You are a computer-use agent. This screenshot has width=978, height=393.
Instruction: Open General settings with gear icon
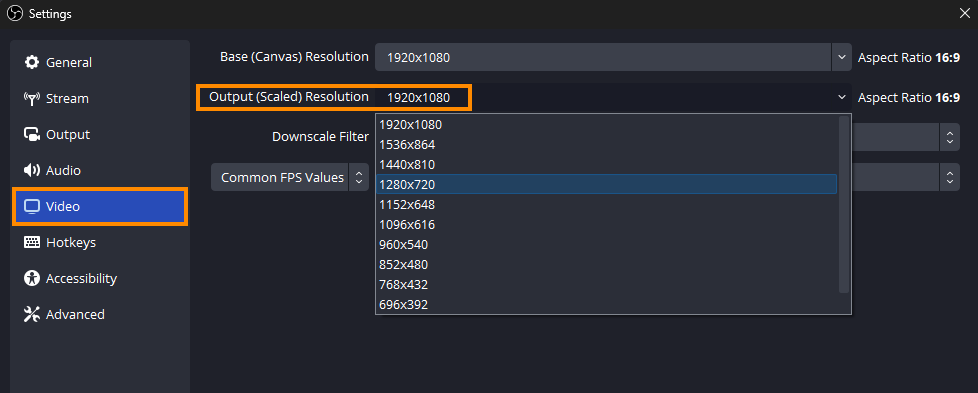[31, 62]
